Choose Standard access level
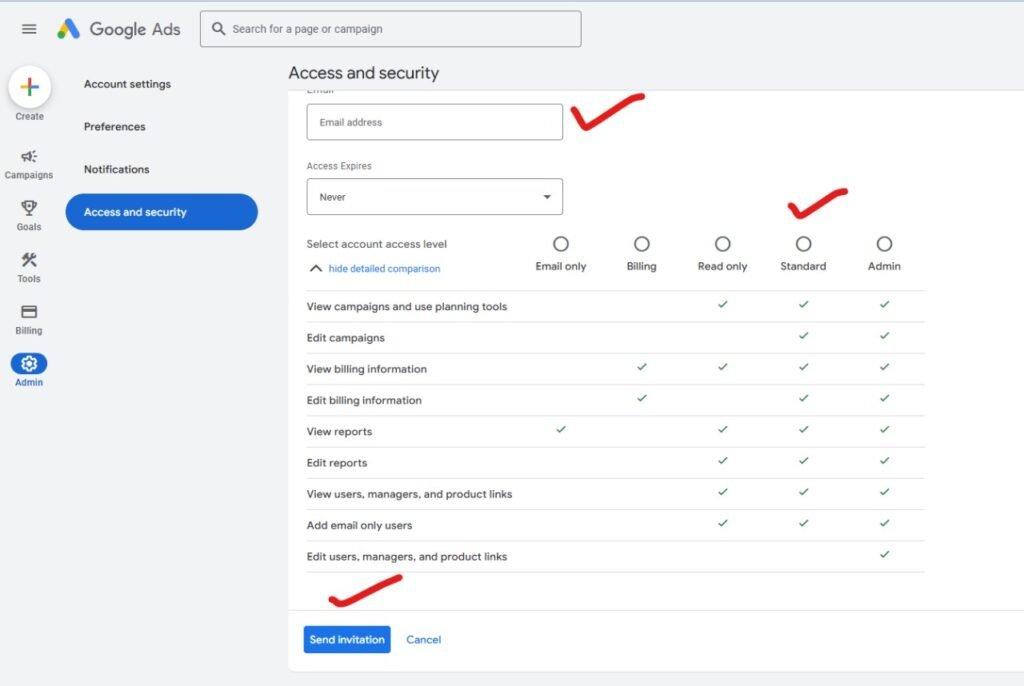 click(803, 244)
